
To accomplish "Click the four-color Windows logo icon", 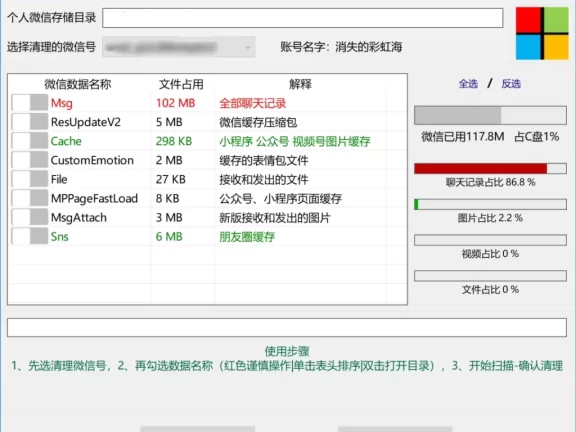I will click(542, 33).
